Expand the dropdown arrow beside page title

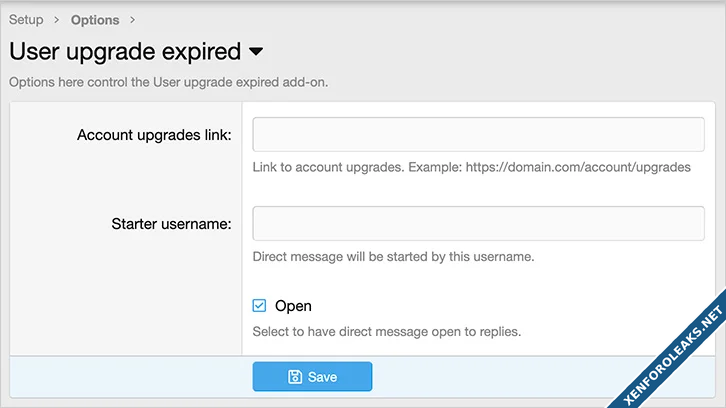pos(256,51)
